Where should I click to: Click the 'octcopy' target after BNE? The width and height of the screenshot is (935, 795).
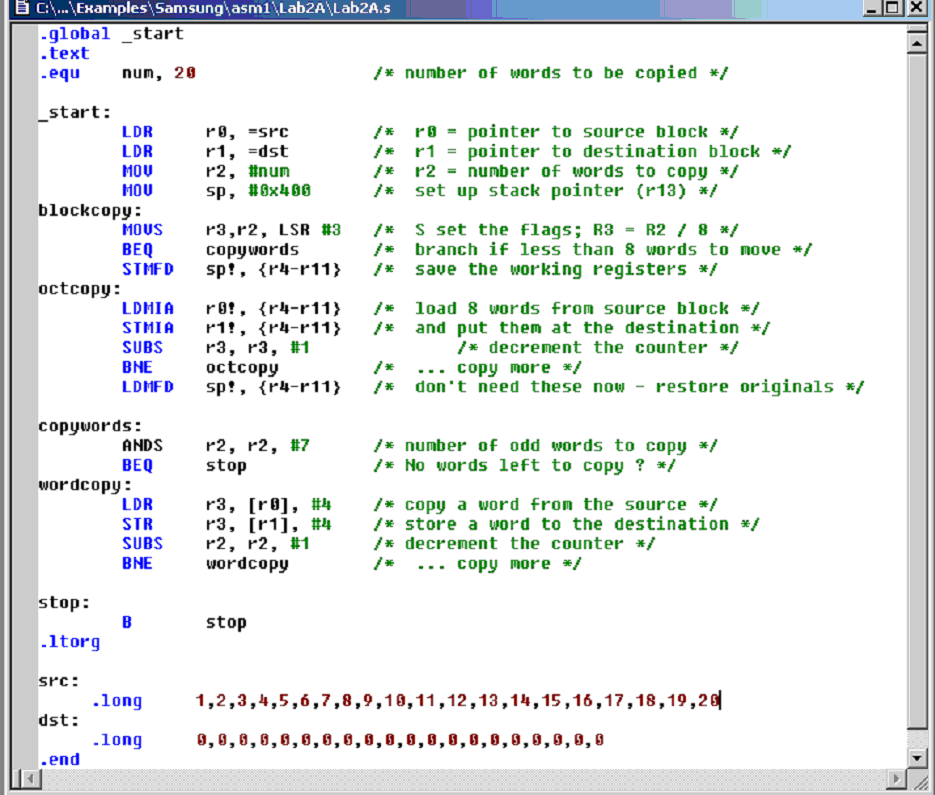[242, 368]
